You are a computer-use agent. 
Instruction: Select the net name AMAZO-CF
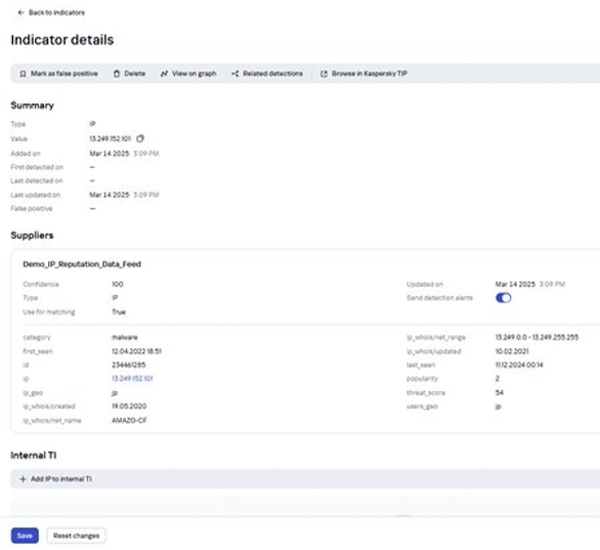129,420
